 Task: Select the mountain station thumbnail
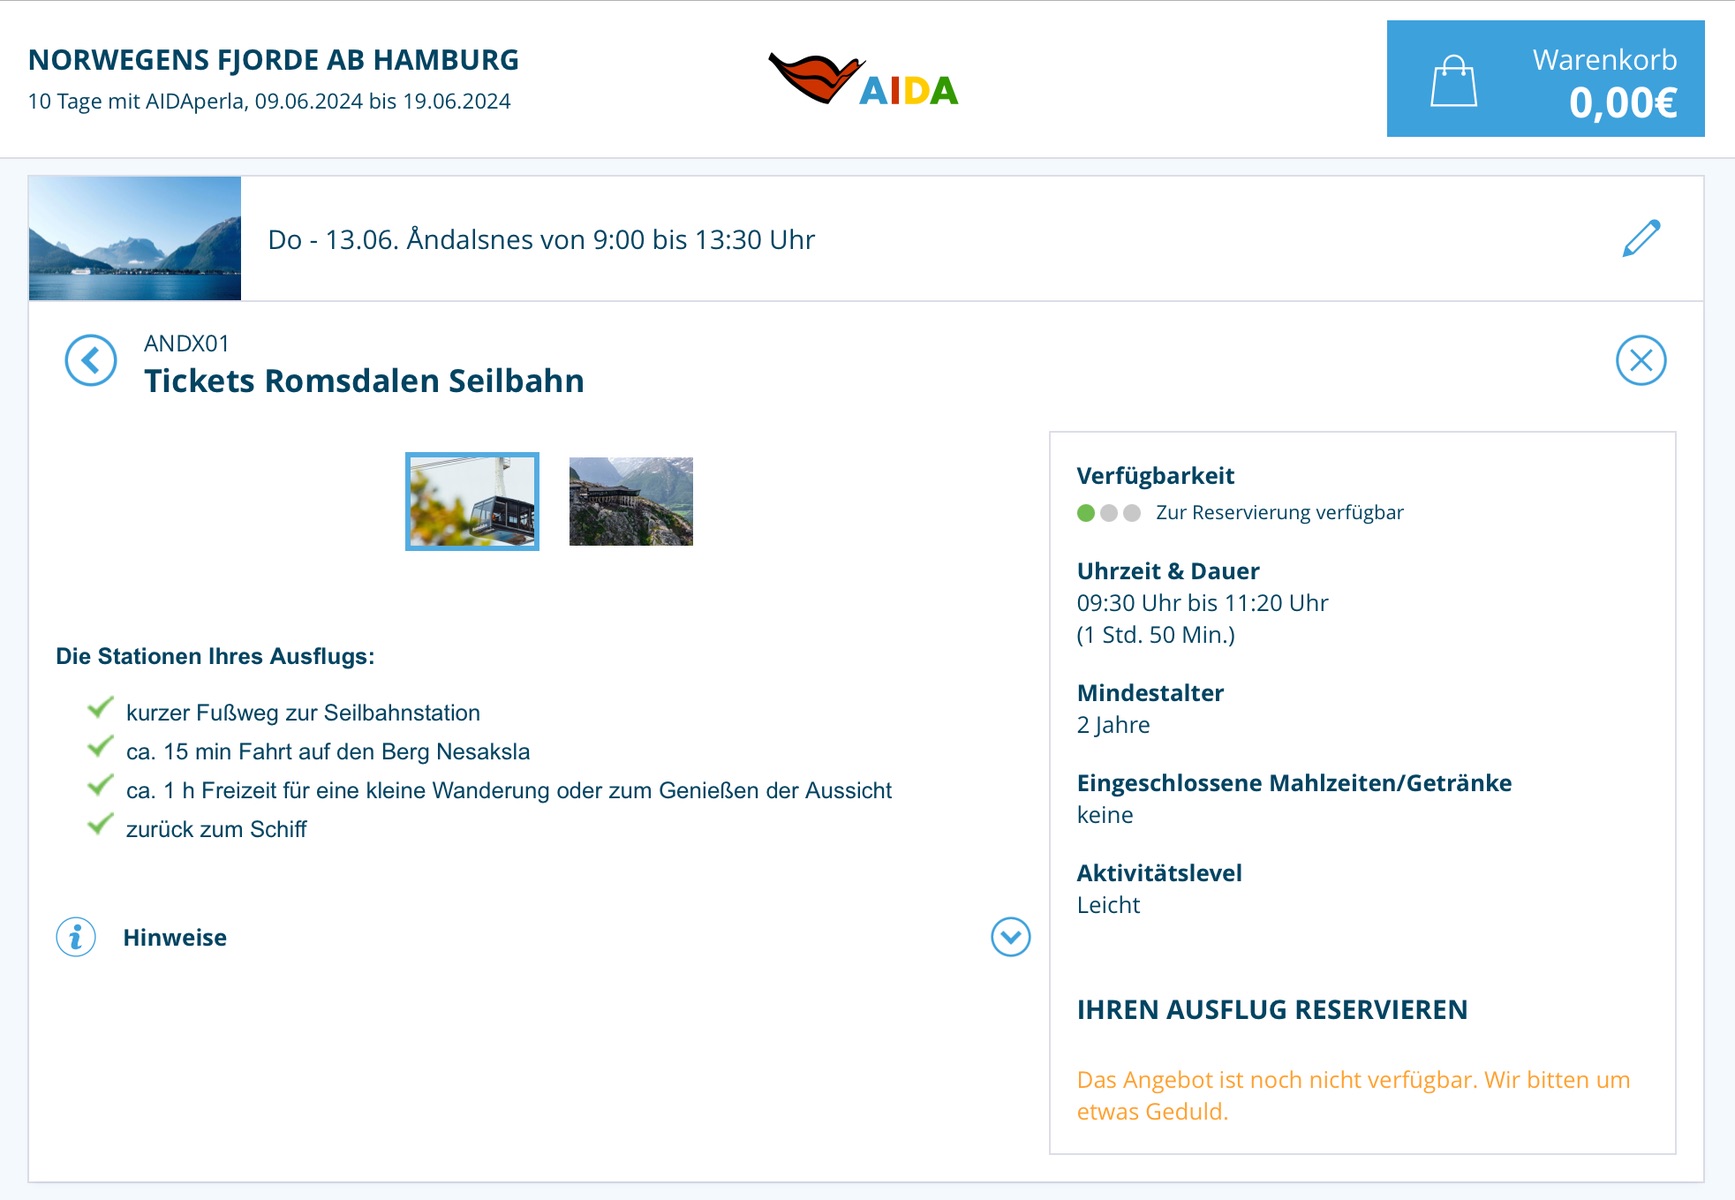coord(631,501)
